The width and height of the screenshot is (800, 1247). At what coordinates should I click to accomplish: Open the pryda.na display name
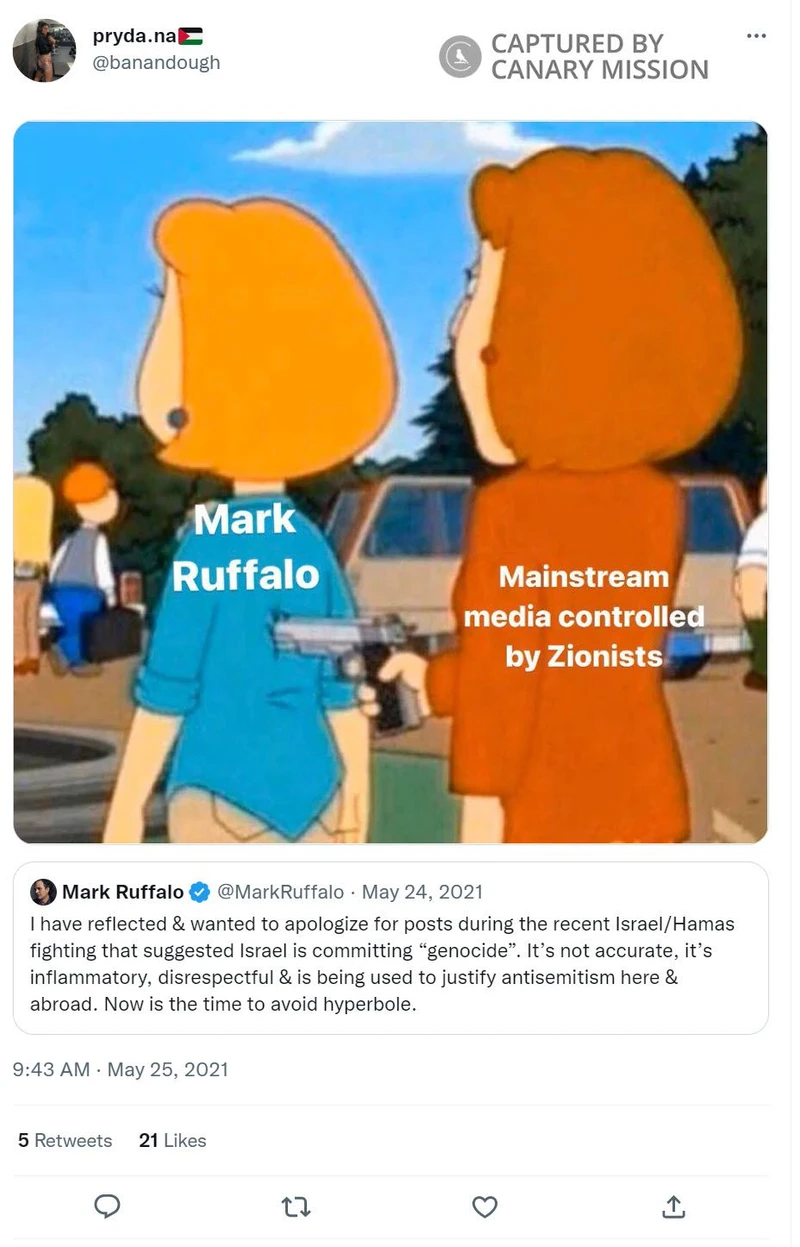tap(135, 37)
